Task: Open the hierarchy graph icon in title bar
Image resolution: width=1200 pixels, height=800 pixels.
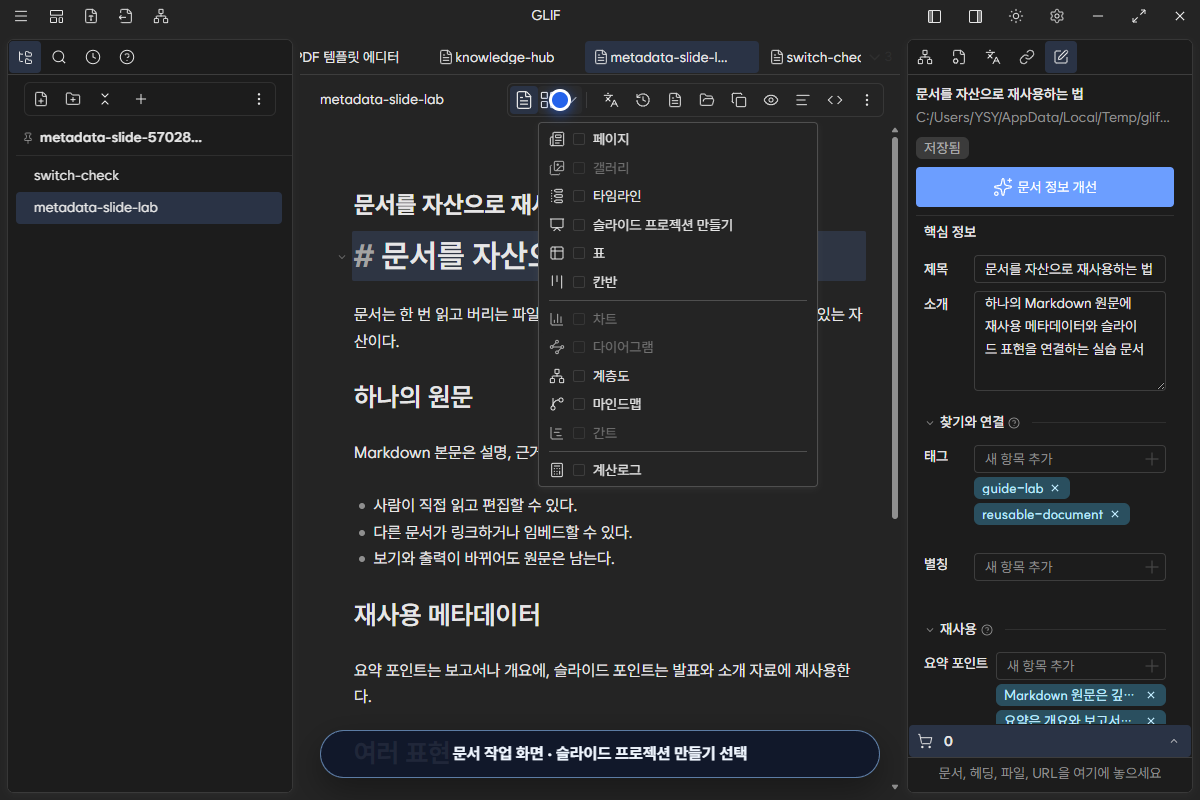Action: click(x=161, y=16)
